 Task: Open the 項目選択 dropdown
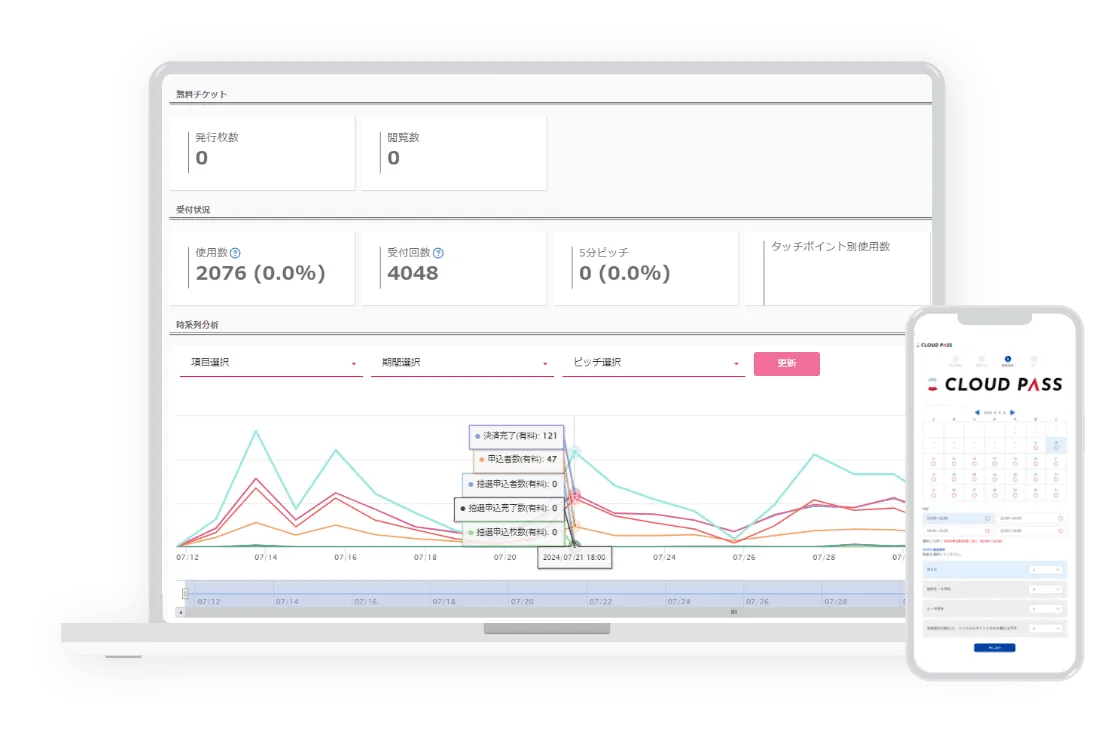pos(270,363)
